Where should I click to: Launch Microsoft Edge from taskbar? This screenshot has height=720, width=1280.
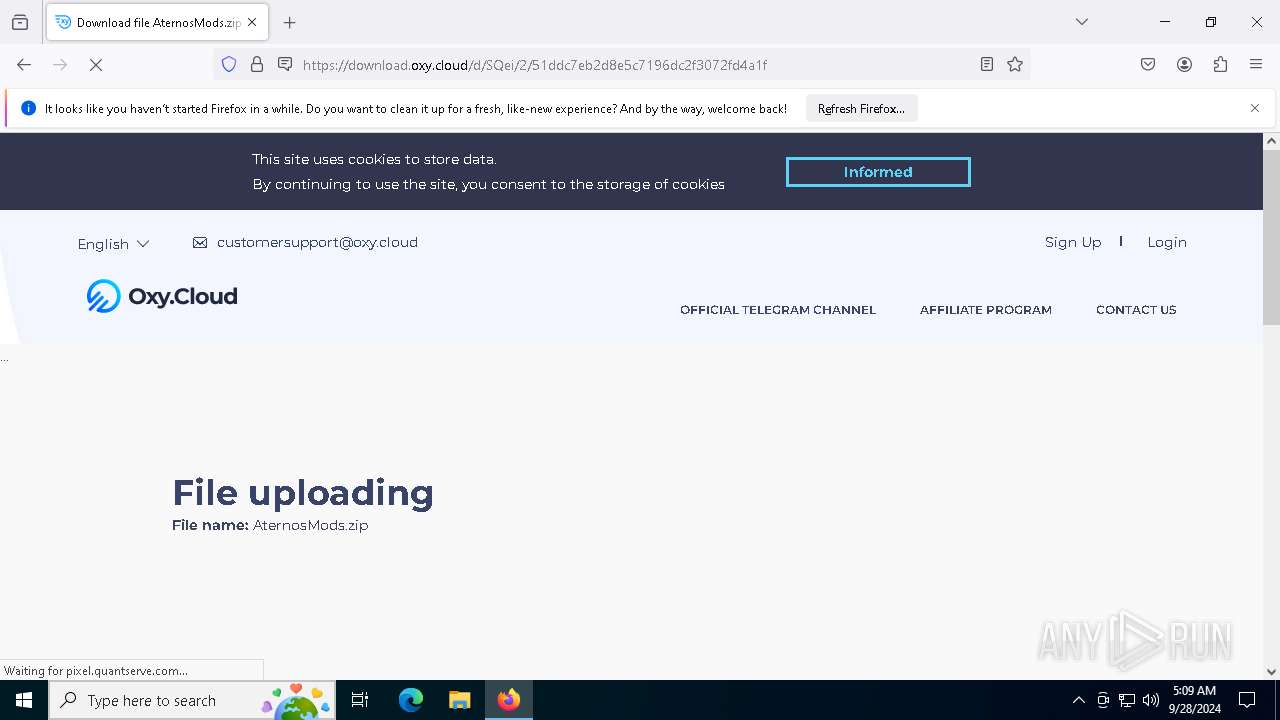click(411, 700)
